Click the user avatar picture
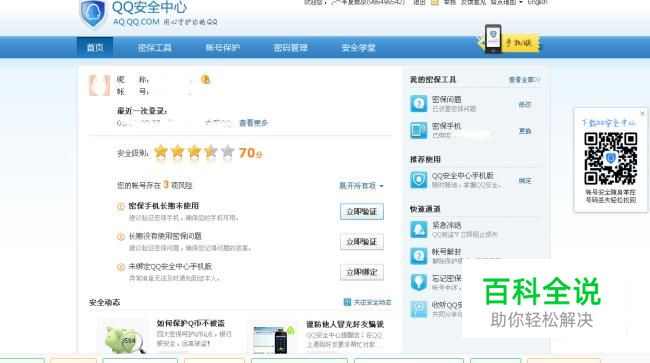The image size is (650, 363). tap(99, 85)
